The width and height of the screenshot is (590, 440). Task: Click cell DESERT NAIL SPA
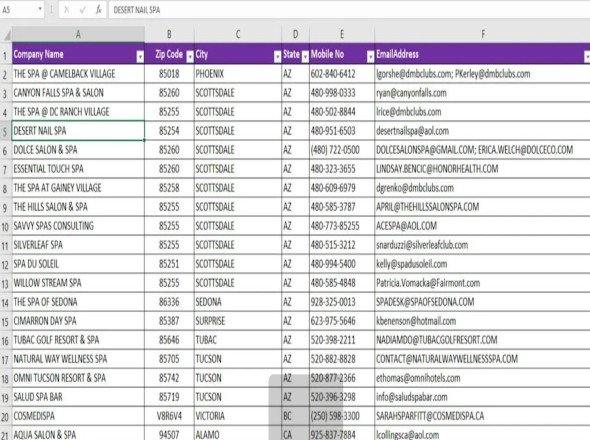[78, 131]
